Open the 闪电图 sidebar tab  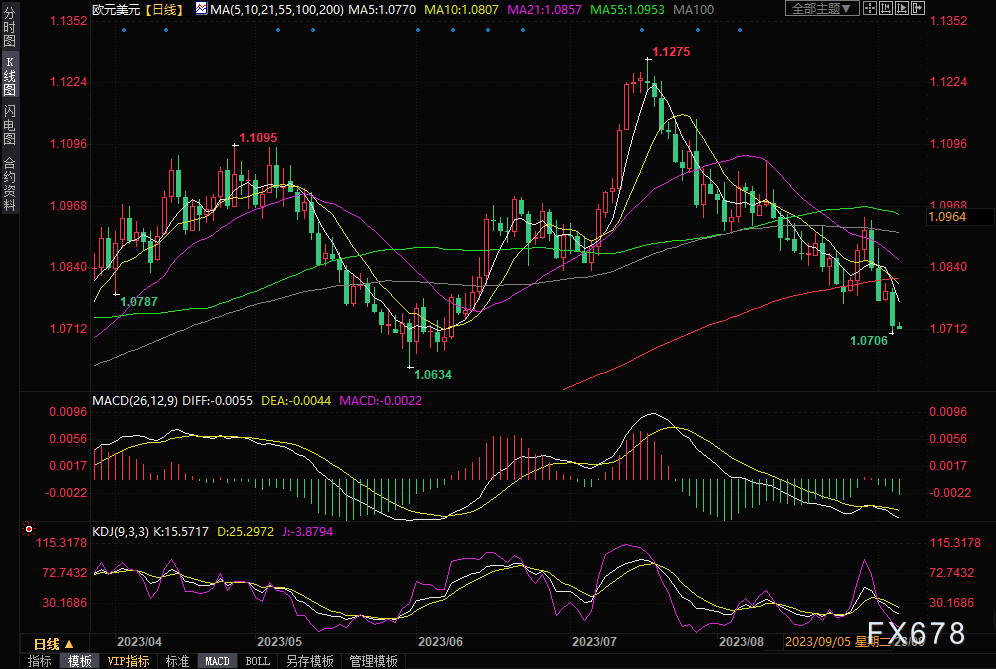(x=9, y=126)
